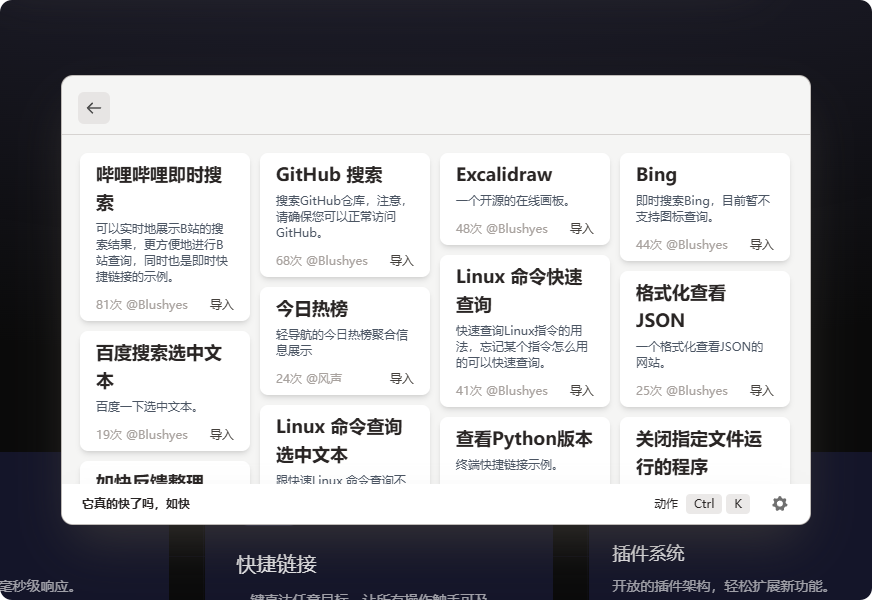This screenshot has height=600, width=872.
Task: Import the 格式化查看 JSON quick link
Action: click(x=761, y=391)
